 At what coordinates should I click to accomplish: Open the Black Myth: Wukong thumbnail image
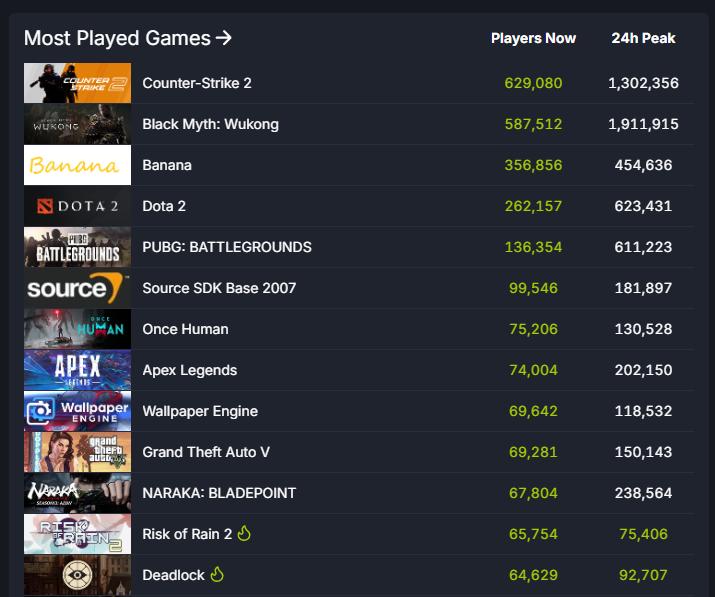78,124
